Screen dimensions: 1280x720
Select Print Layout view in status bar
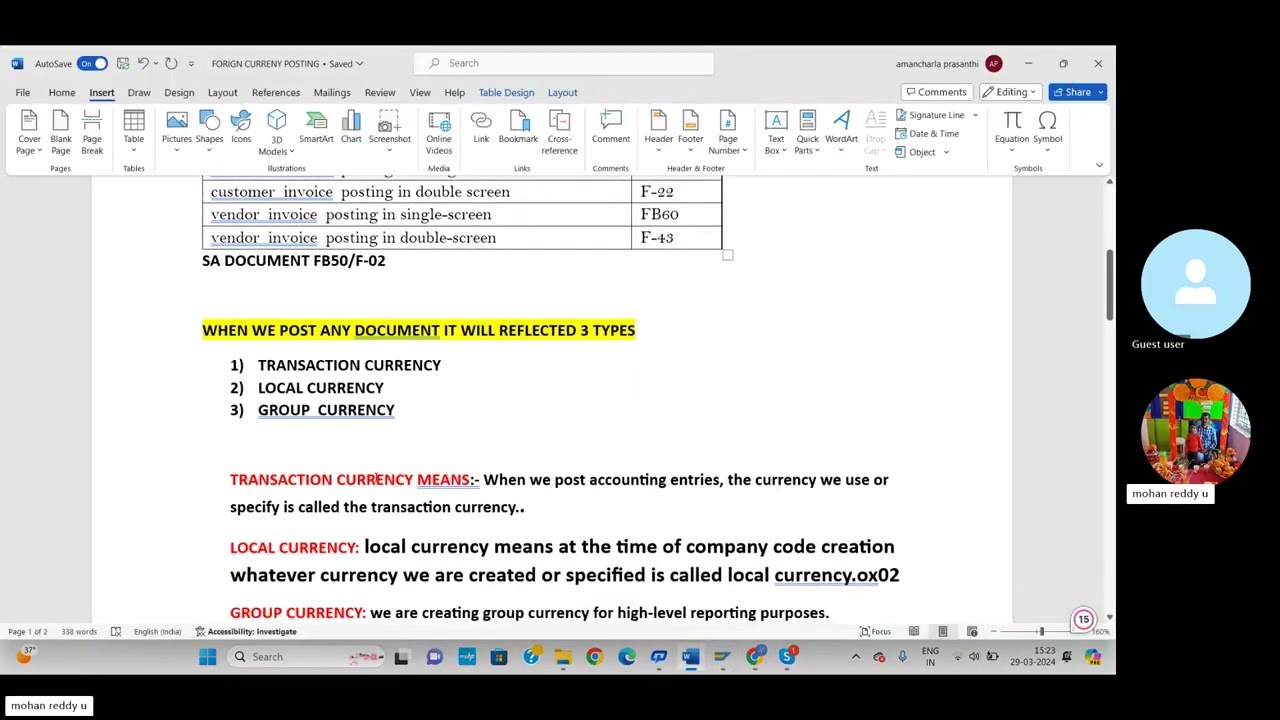(942, 631)
